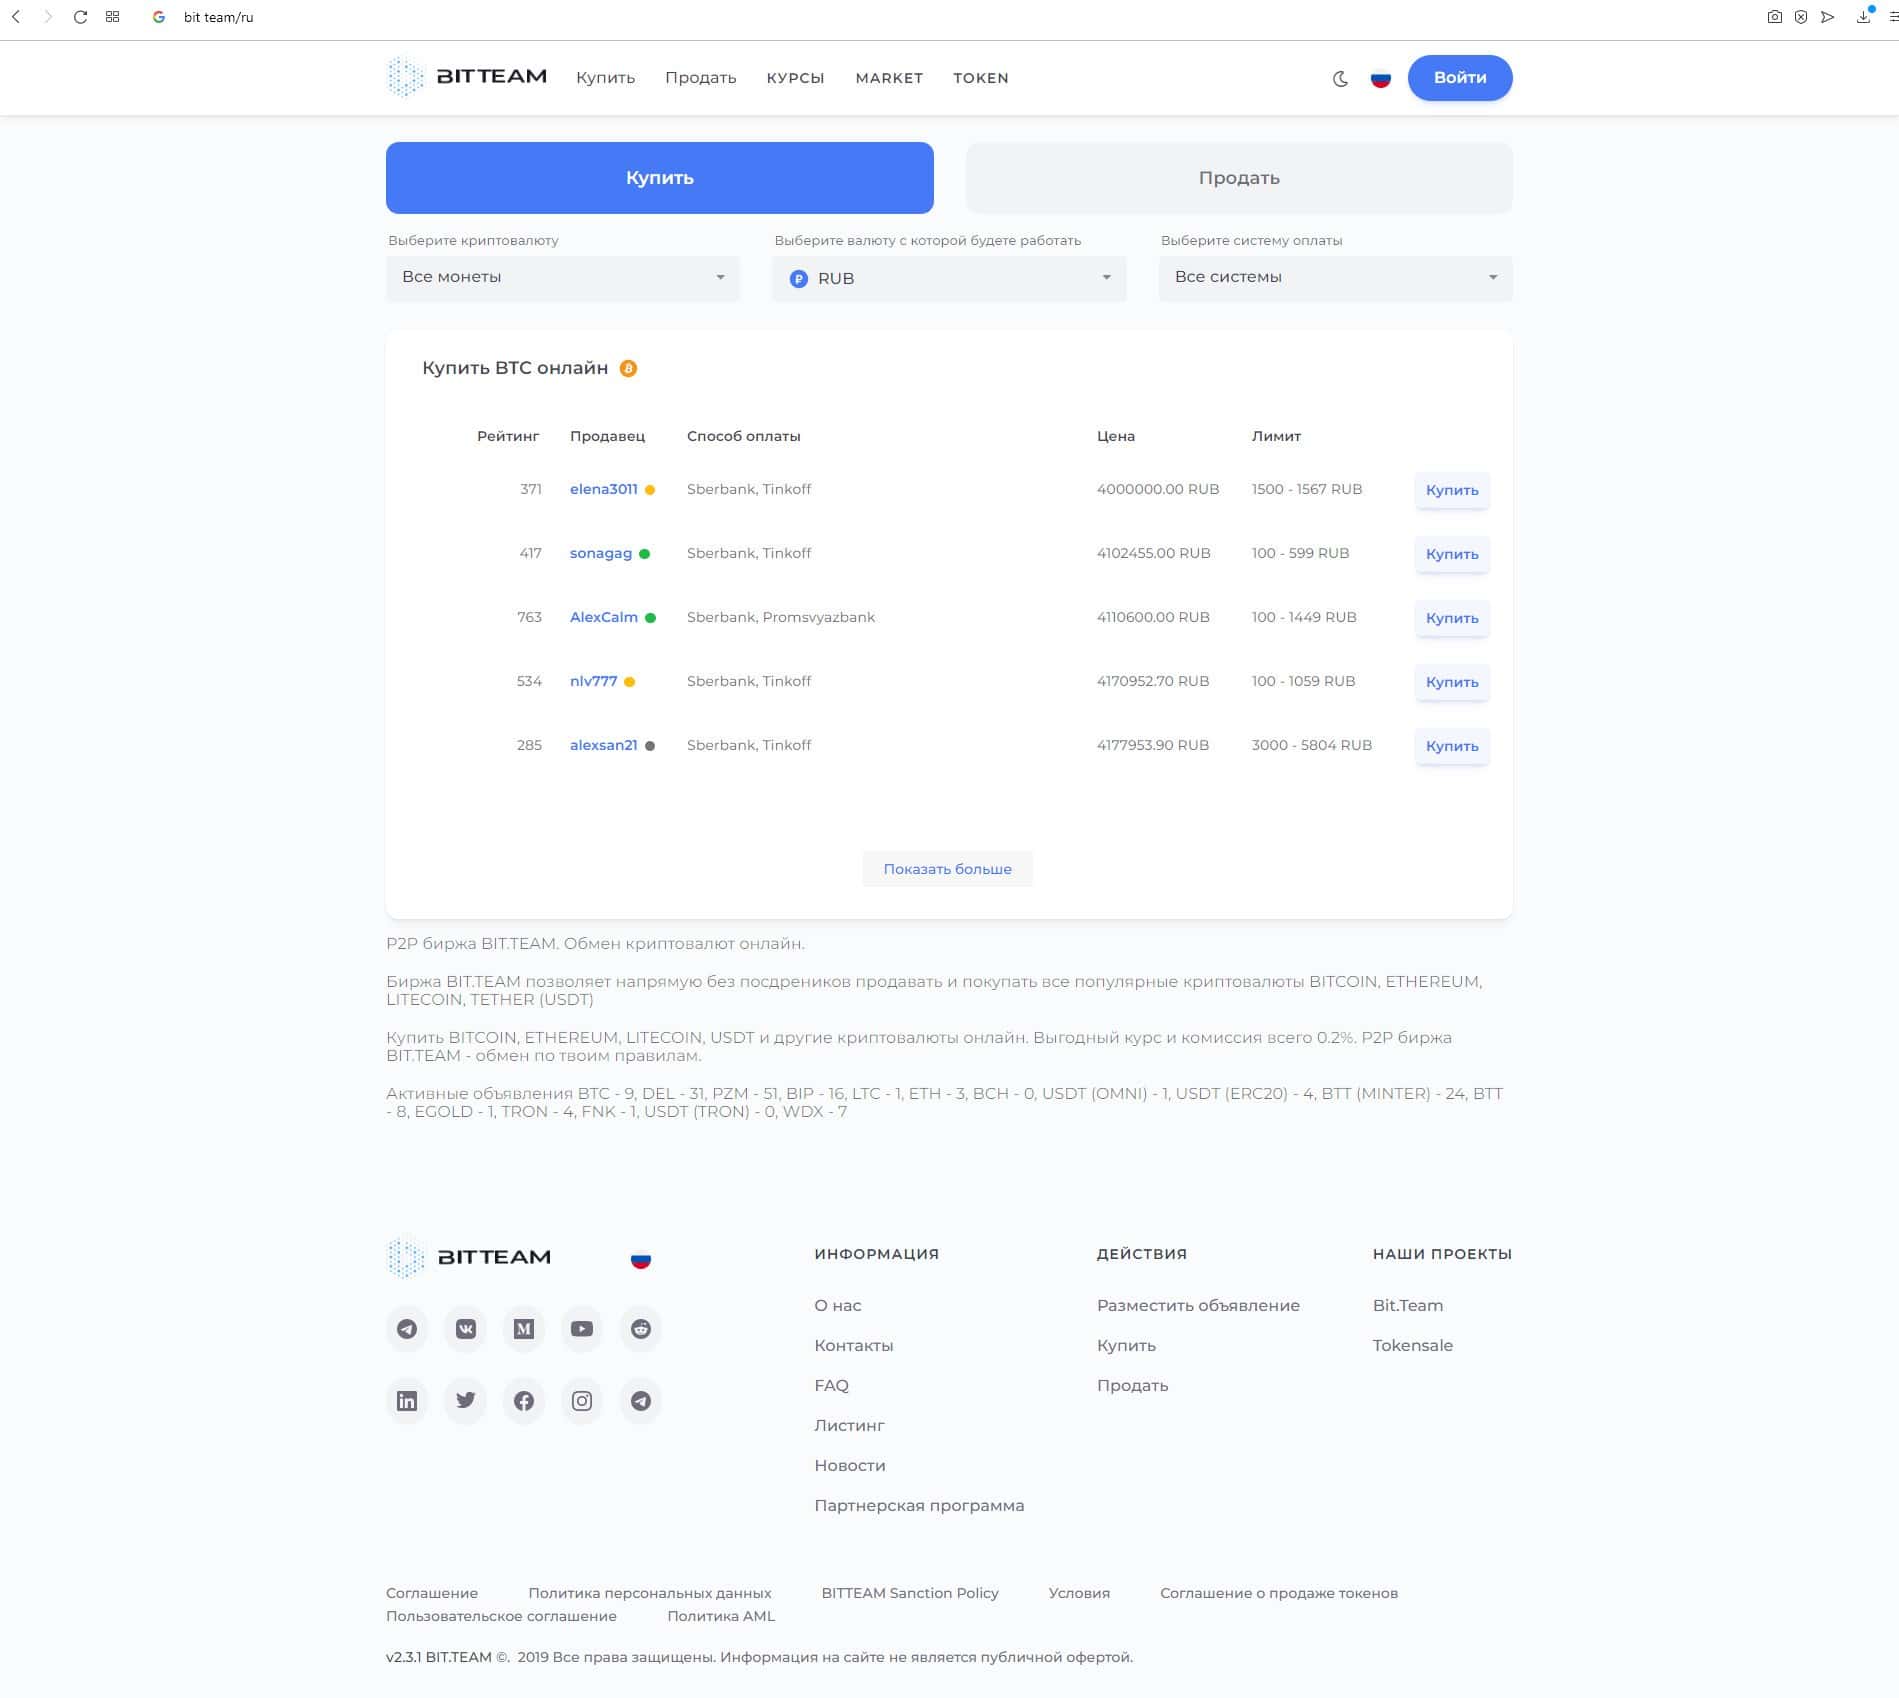Expand the Все системы payment system dropdown
The height and width of the screenshot is (1698, 1899).
[x=1335, y=278]
